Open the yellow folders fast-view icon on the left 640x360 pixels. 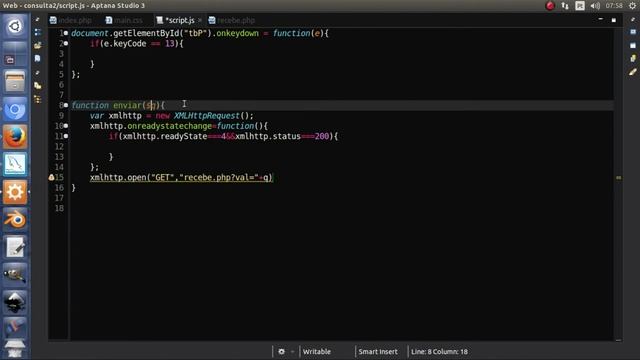click(x=38, y=86)
